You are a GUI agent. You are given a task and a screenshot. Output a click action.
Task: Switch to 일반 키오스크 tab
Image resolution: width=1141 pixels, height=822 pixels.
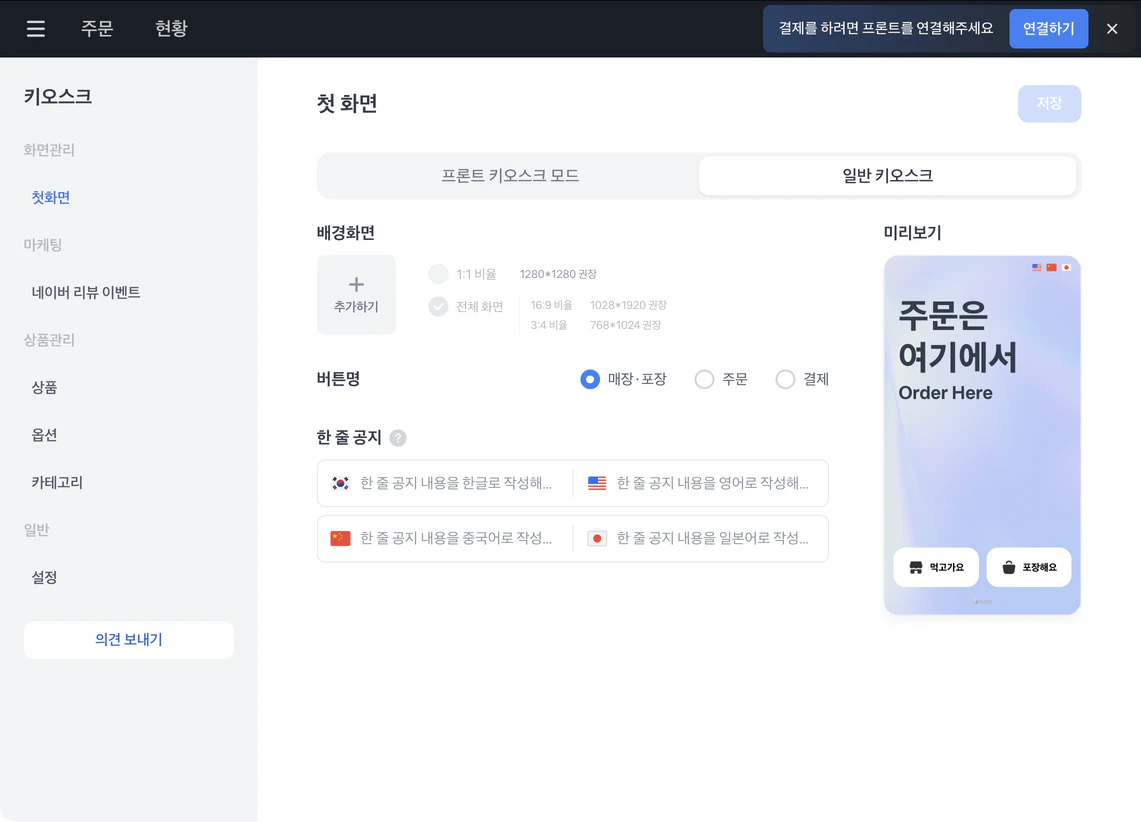[887, 175]
